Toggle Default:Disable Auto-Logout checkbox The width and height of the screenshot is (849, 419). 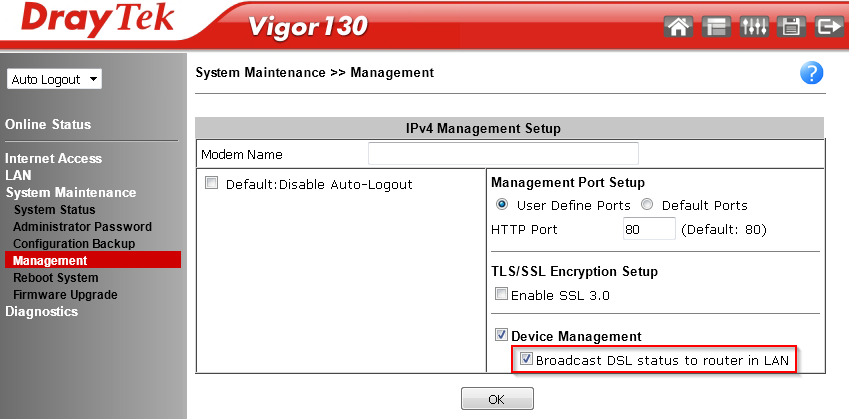211,184
